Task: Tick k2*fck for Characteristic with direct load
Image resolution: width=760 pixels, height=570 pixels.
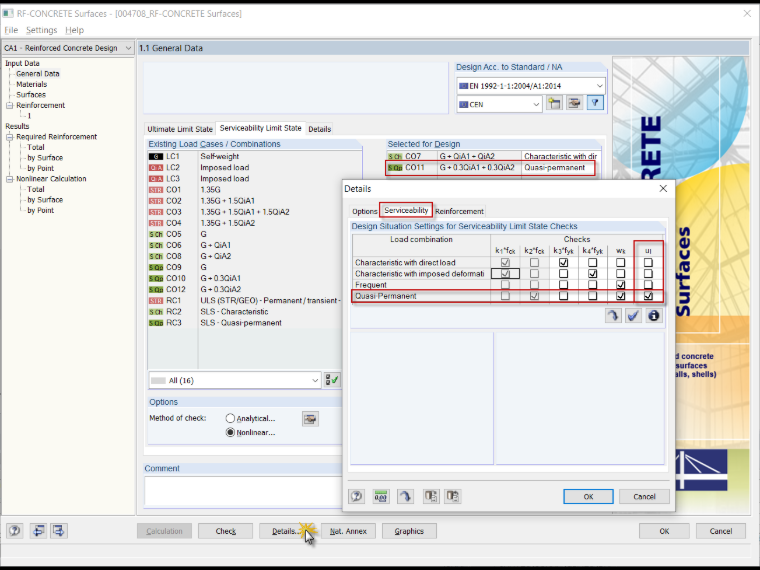Action: pyautogui.click(x=534, y=263)
